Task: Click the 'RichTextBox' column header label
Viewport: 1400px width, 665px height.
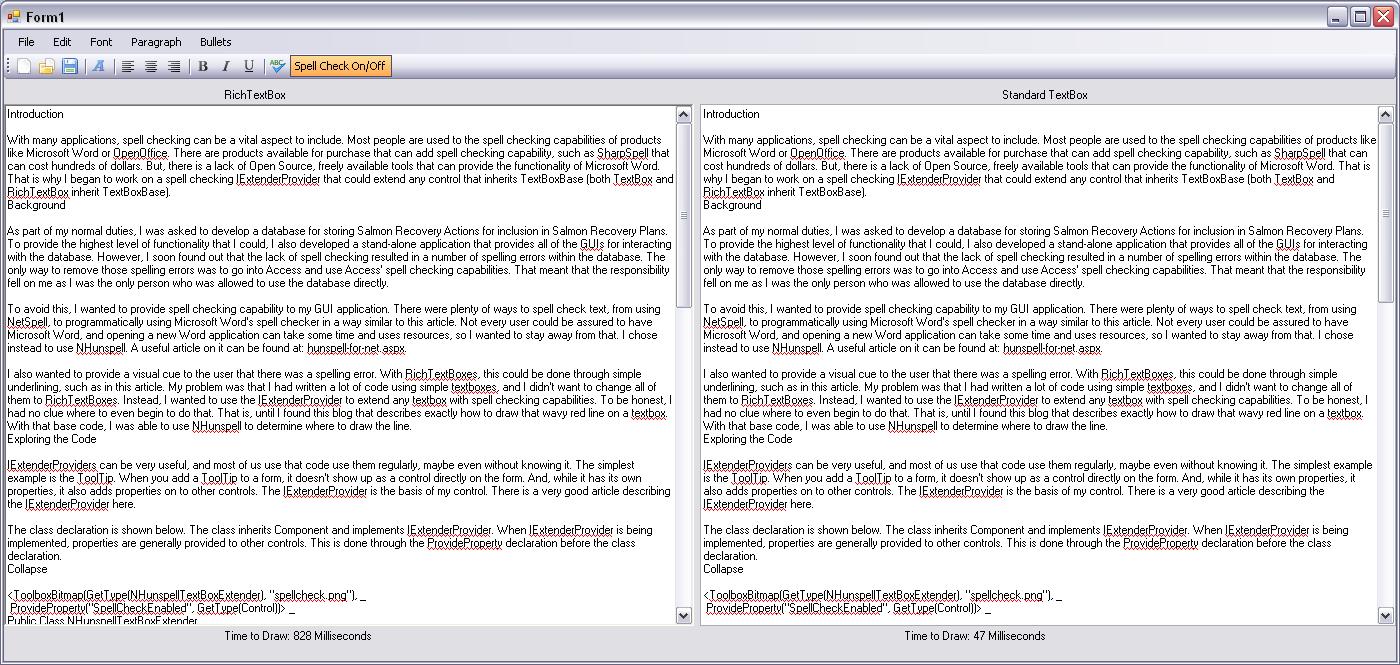Action: point(255,95)
